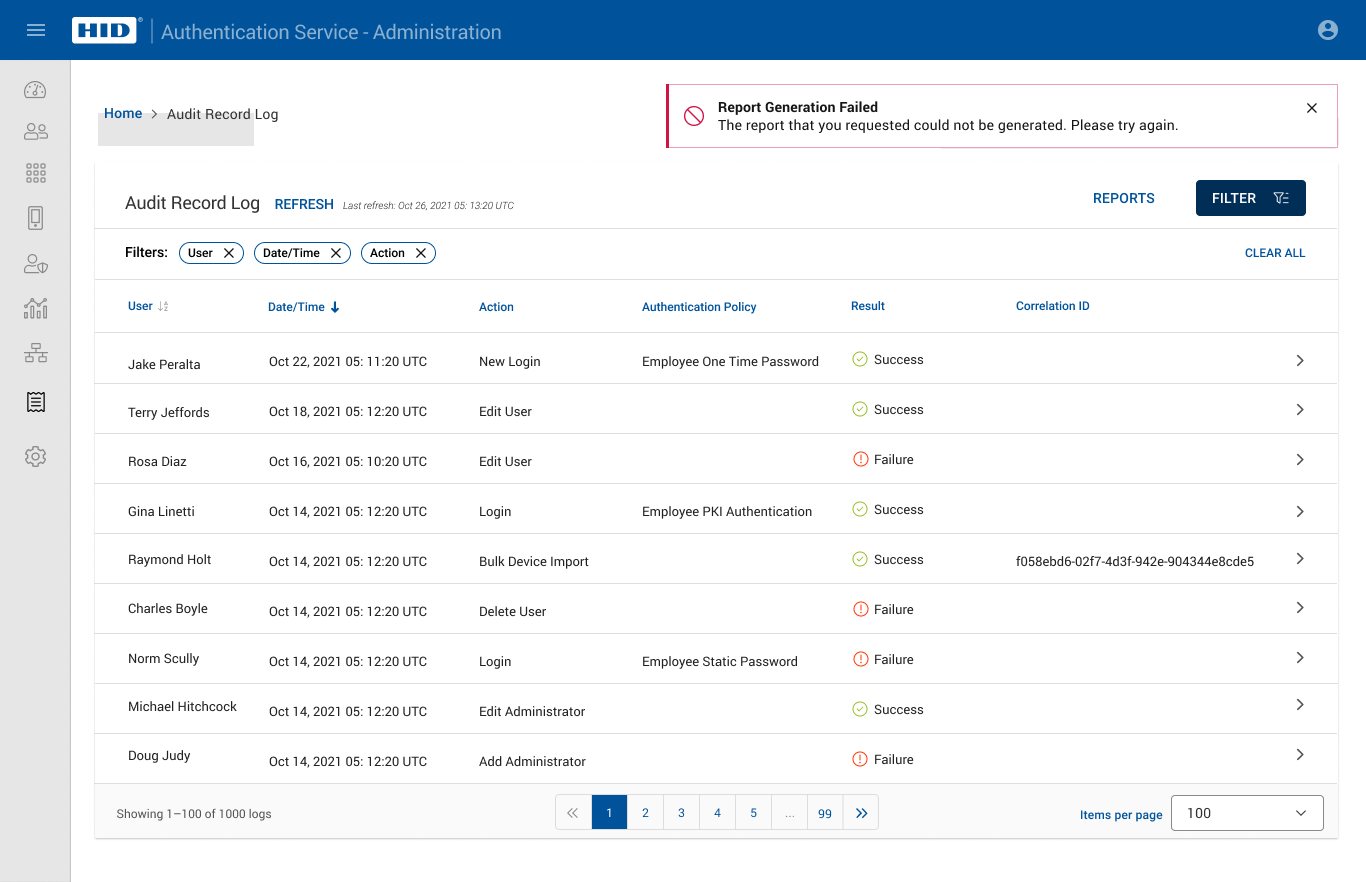Viewport: 1366px width, 882px height.
Task: Click the Correlation ID value f058ebd6
Action: click(1135, 561)
